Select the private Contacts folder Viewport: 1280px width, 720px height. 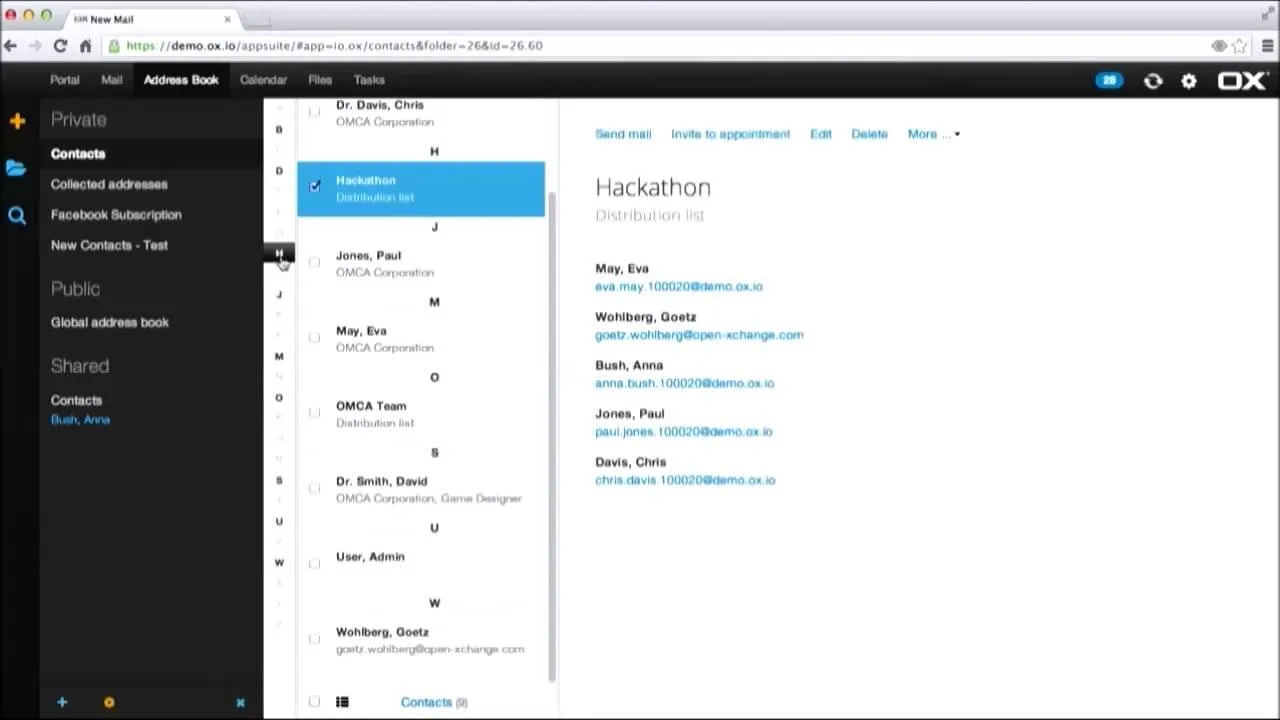coord(78,154)
